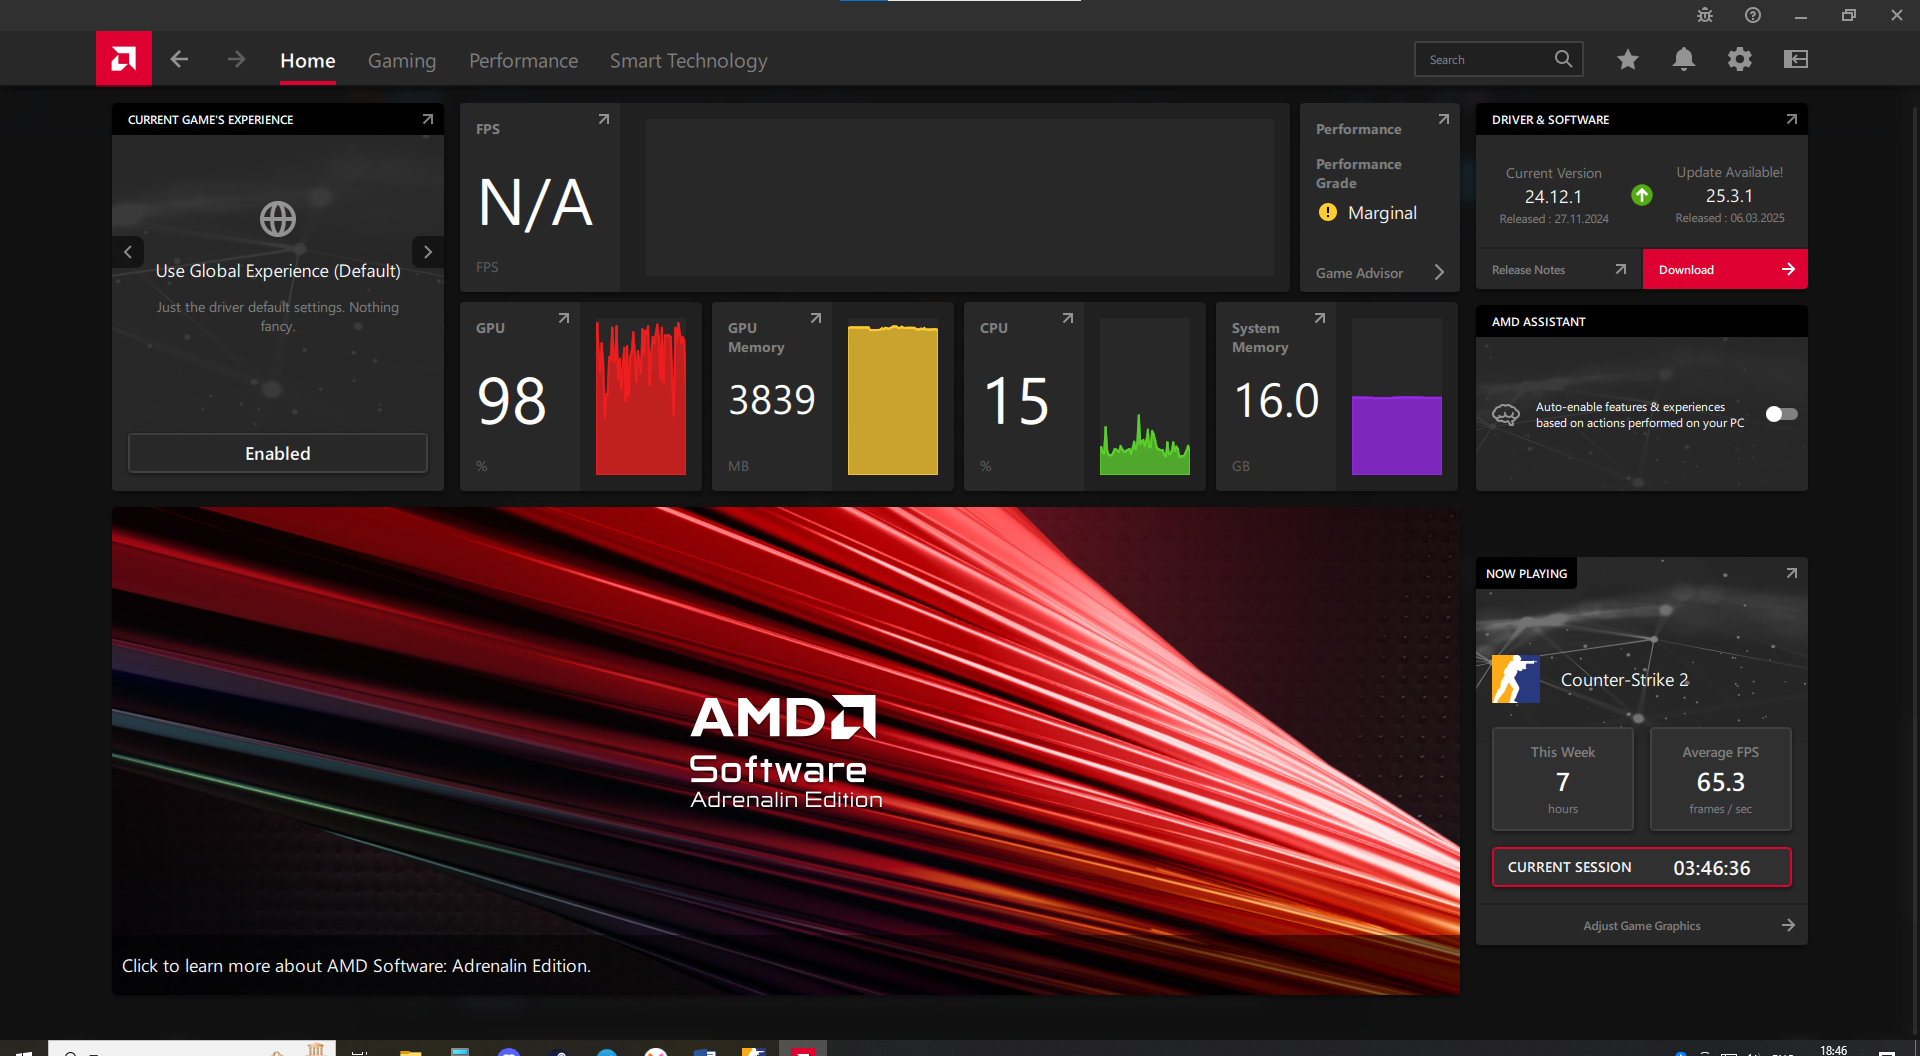Click the This Week 7 hours tile
This screenshot has height=1056, width=1920.
point(1563,779)
